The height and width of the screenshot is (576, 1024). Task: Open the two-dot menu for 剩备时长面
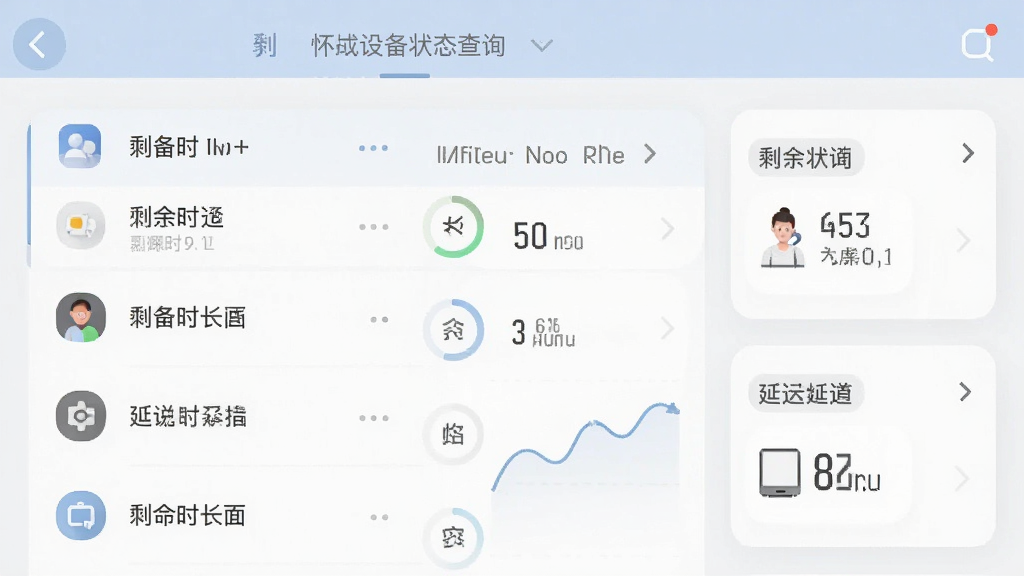click(379, 319)
